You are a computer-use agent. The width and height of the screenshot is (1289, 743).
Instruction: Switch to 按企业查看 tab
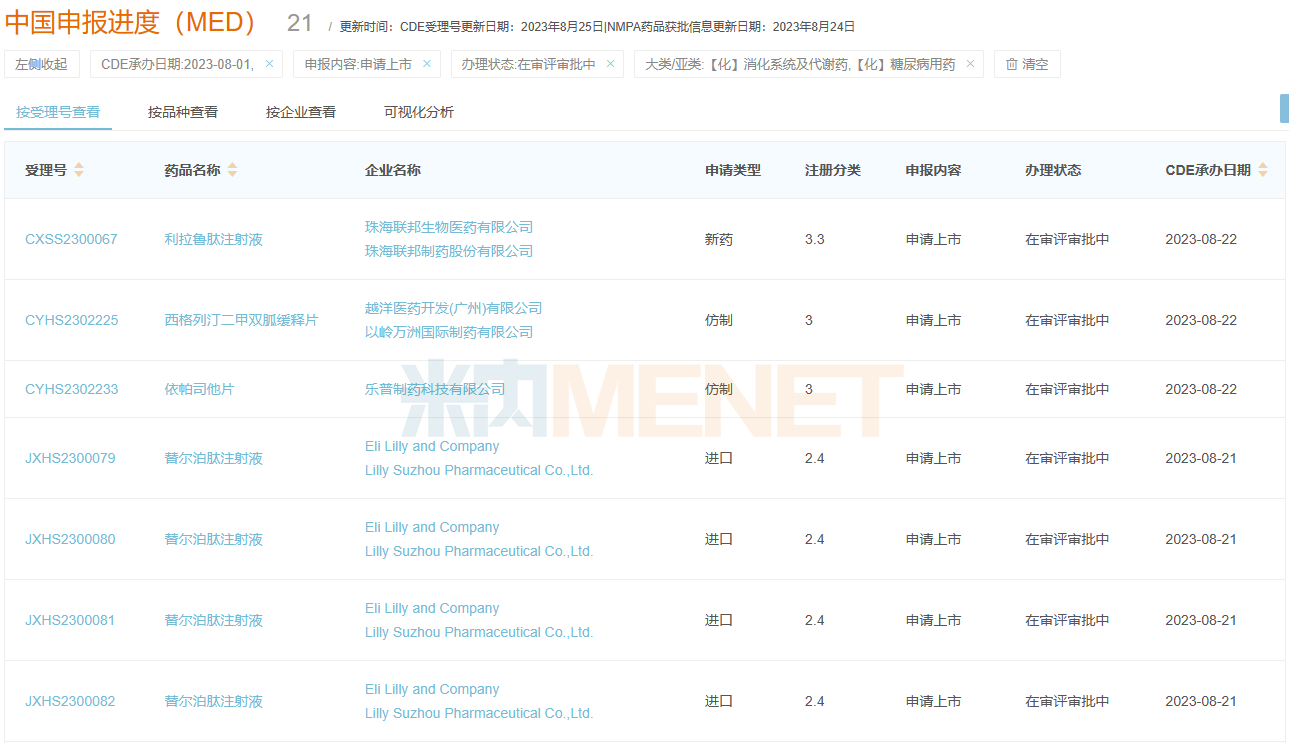[x=301, y=112]
